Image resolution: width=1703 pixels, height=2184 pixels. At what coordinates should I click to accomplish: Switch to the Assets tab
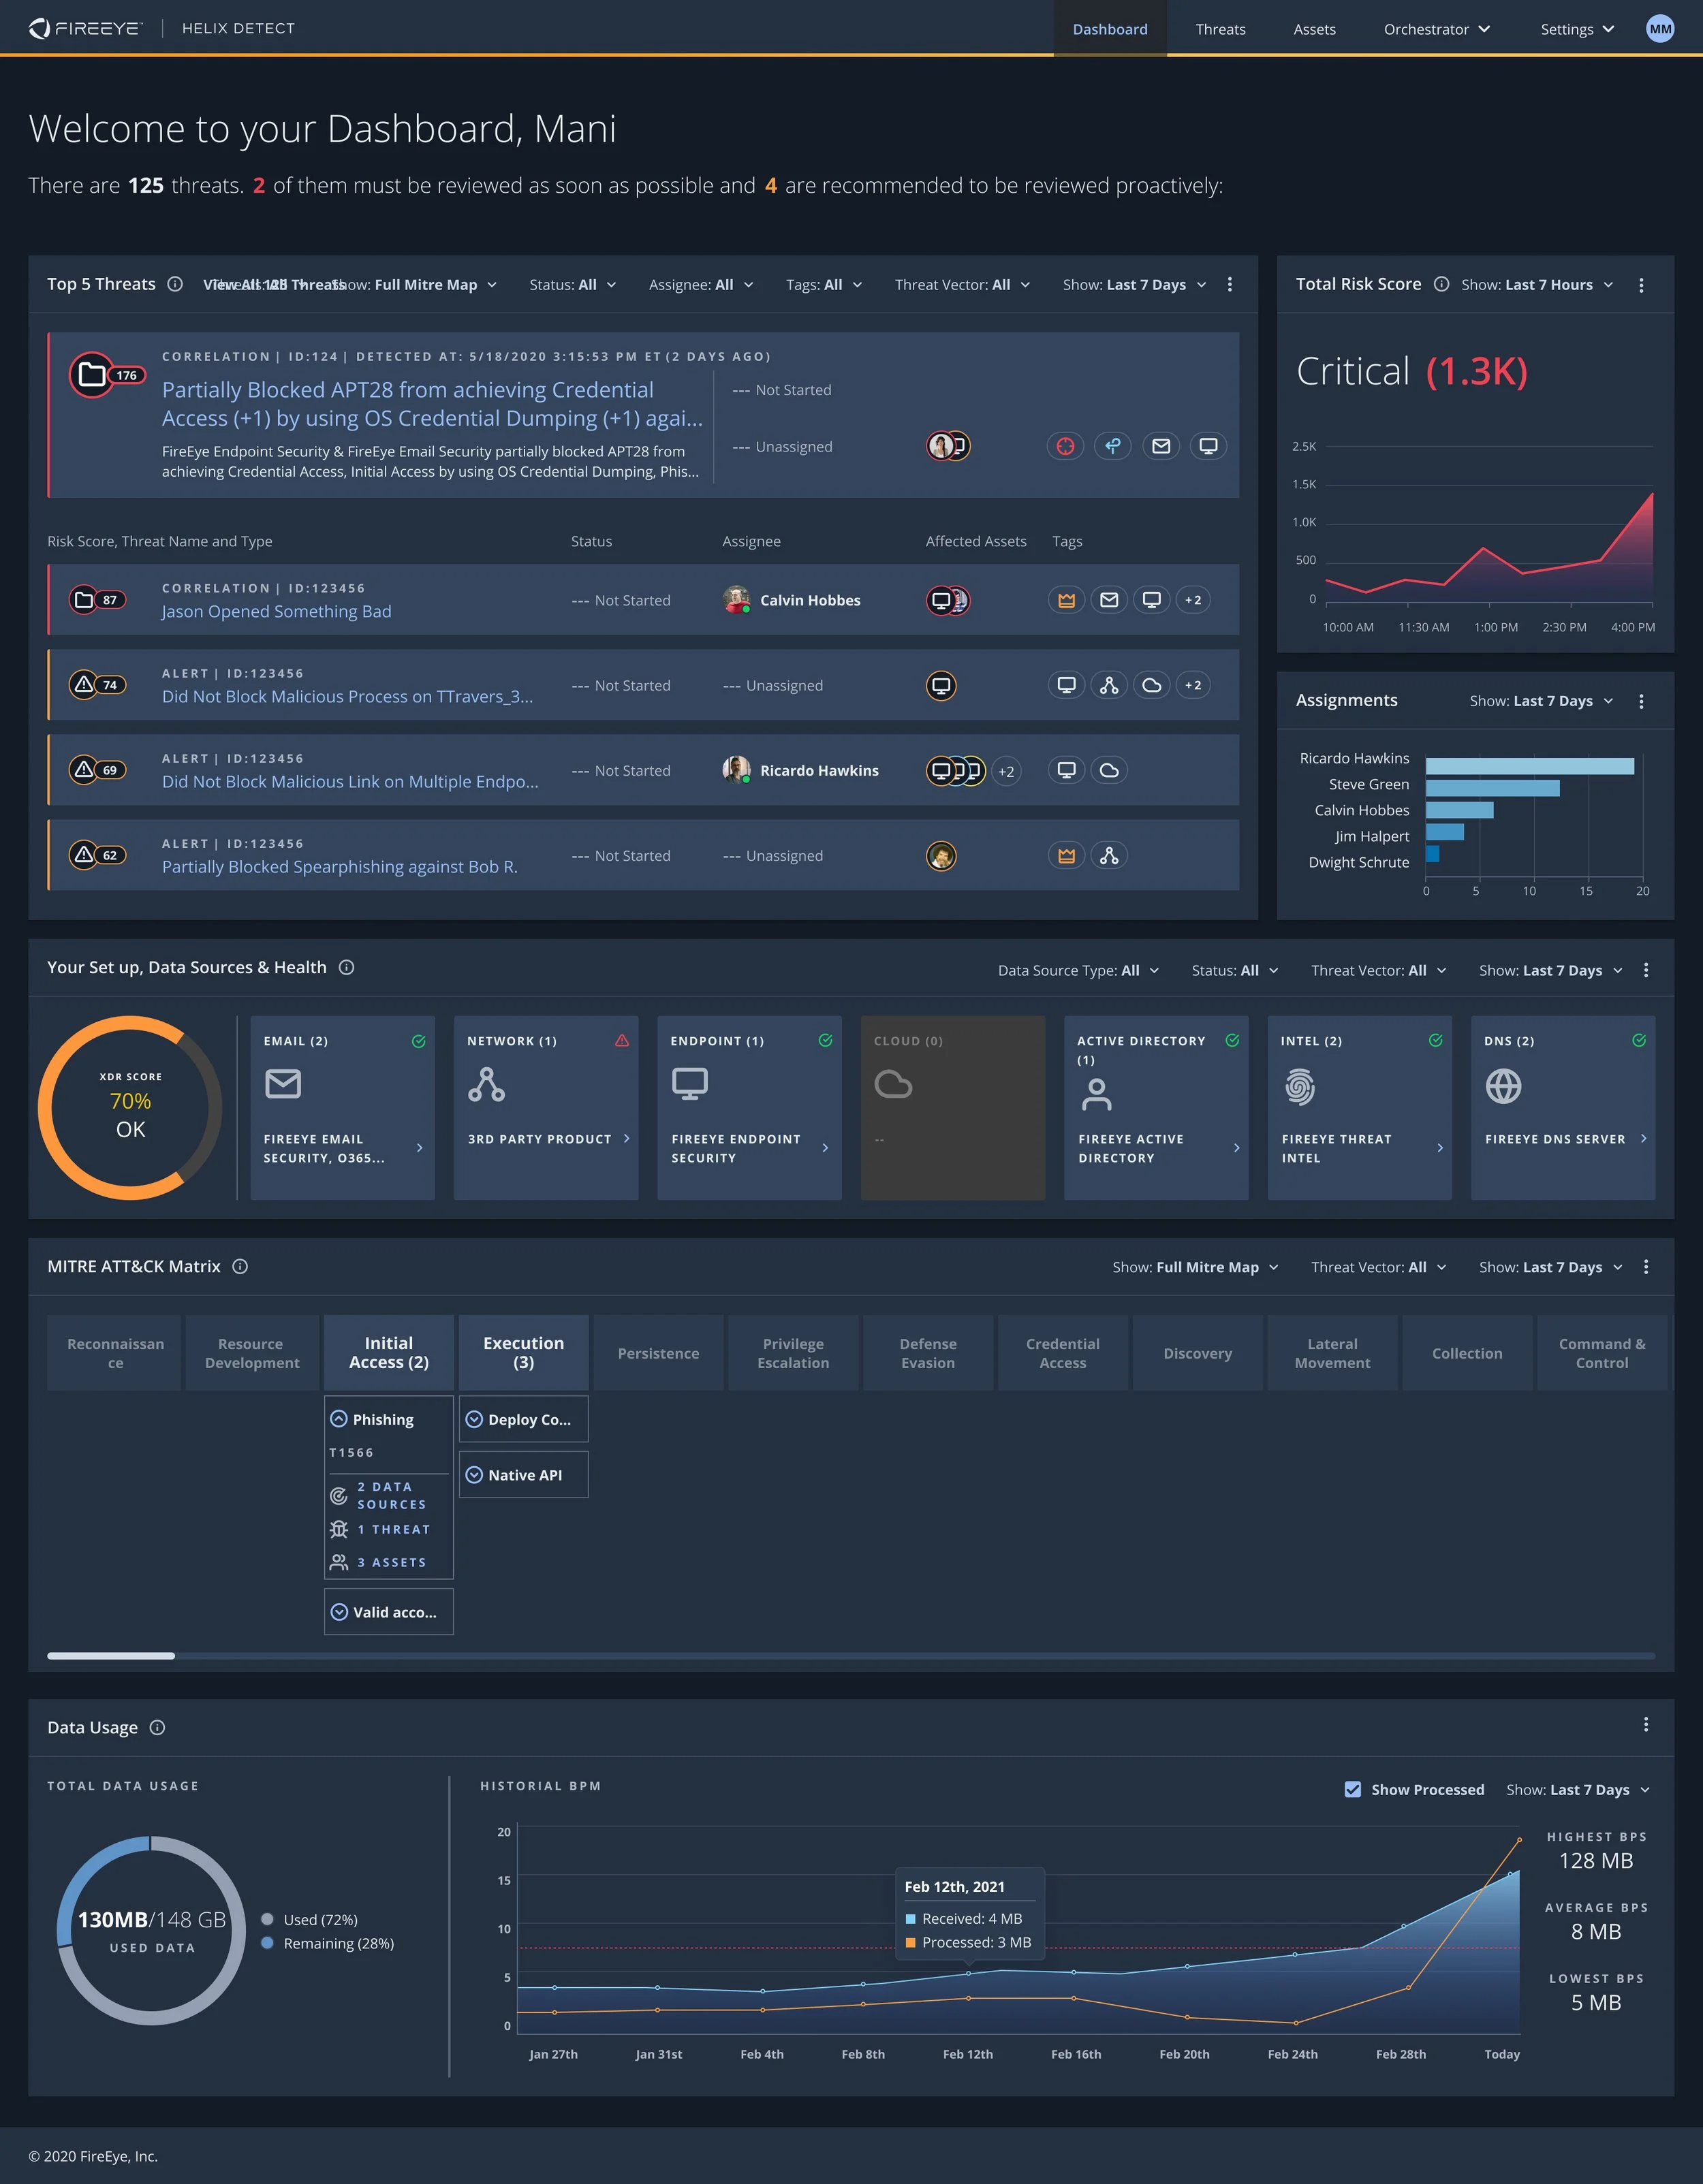click(x=1314, y=29)
